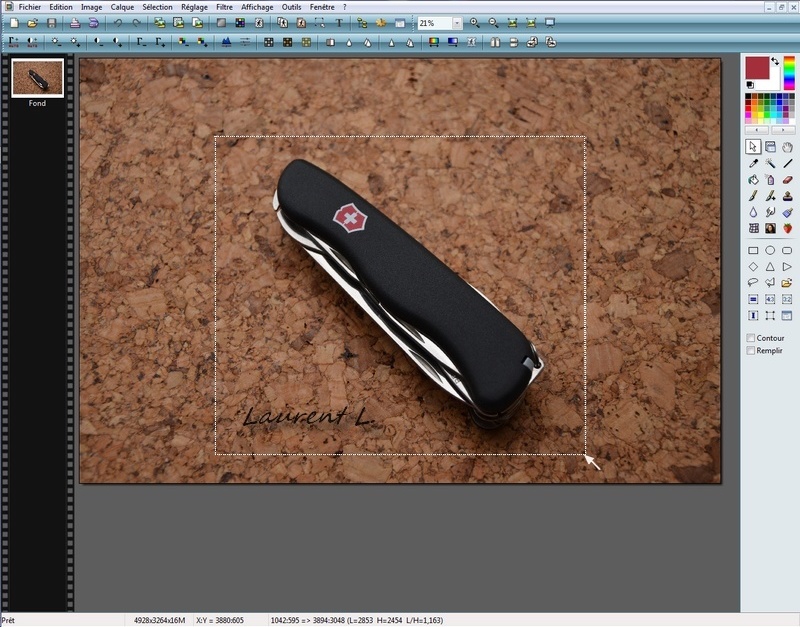Choose the rectangle selection shape
The height and width of the screenshot is (627, 800).
[x=753, y=250]
